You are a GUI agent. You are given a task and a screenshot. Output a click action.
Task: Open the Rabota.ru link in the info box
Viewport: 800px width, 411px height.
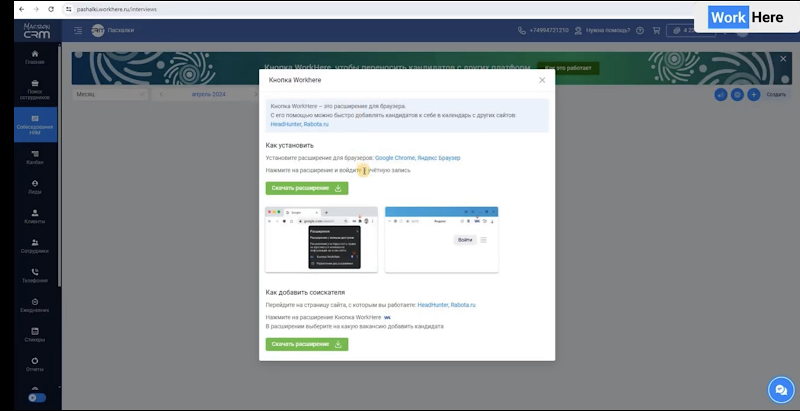click(x=316, y=124)
